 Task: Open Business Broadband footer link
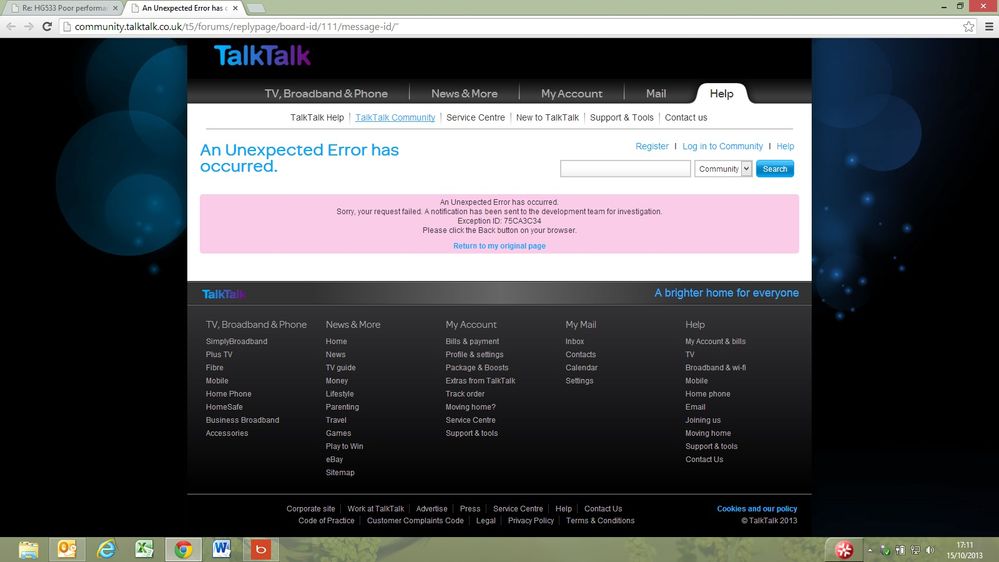point(242,420)
